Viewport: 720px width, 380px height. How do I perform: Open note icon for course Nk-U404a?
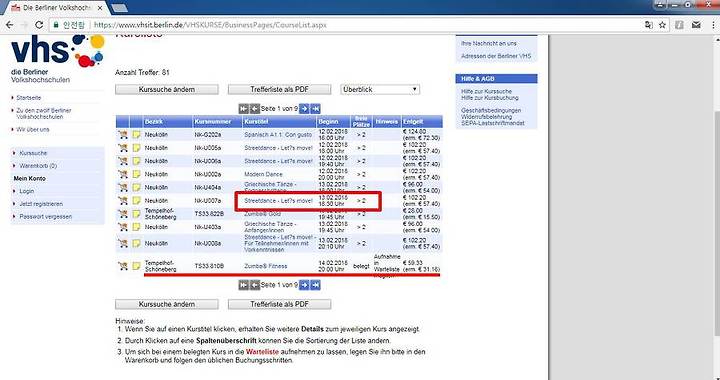tap(136, 187)
